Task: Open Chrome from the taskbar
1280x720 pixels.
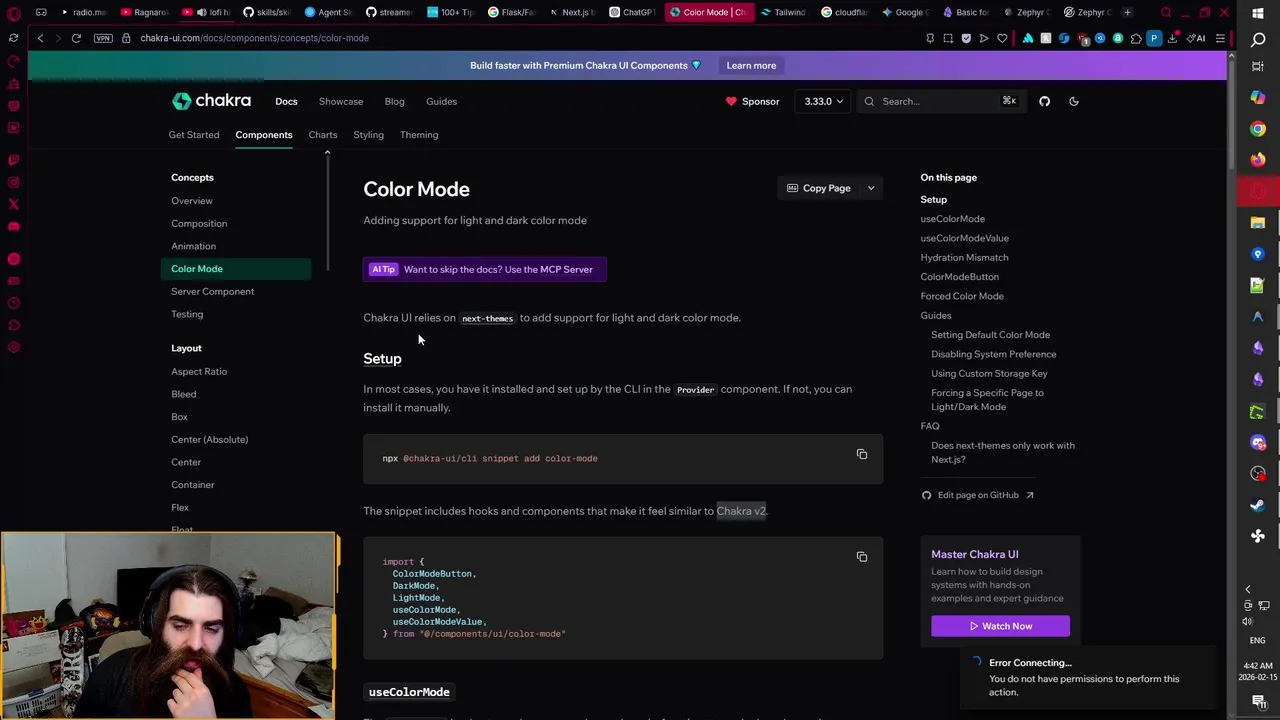Action: coord(1258,128)
